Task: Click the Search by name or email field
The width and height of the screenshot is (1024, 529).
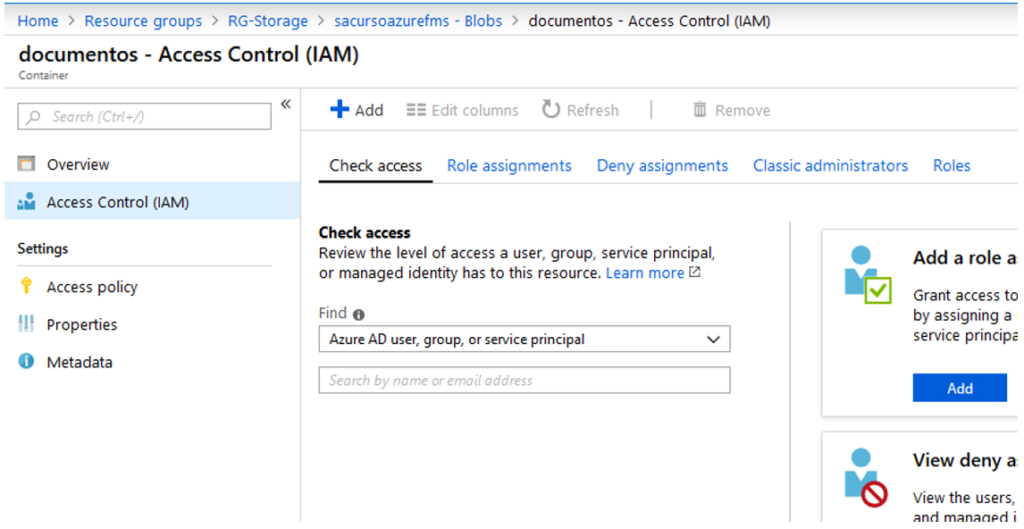Action: (x=524, y=380)
